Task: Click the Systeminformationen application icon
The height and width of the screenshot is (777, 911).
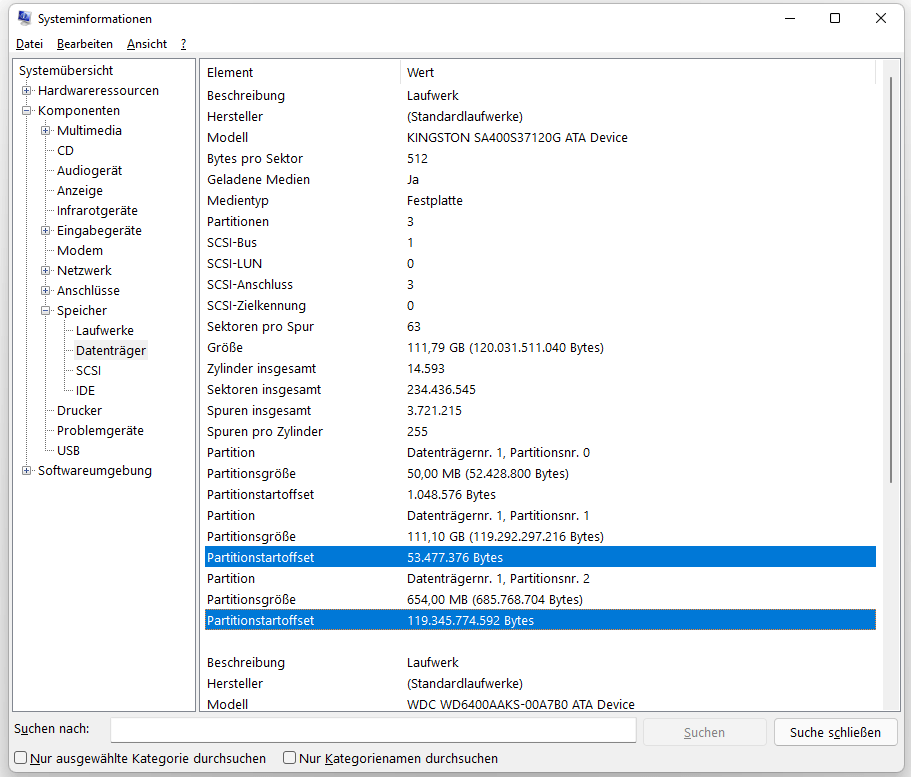Action: click(x=23, y=18)
